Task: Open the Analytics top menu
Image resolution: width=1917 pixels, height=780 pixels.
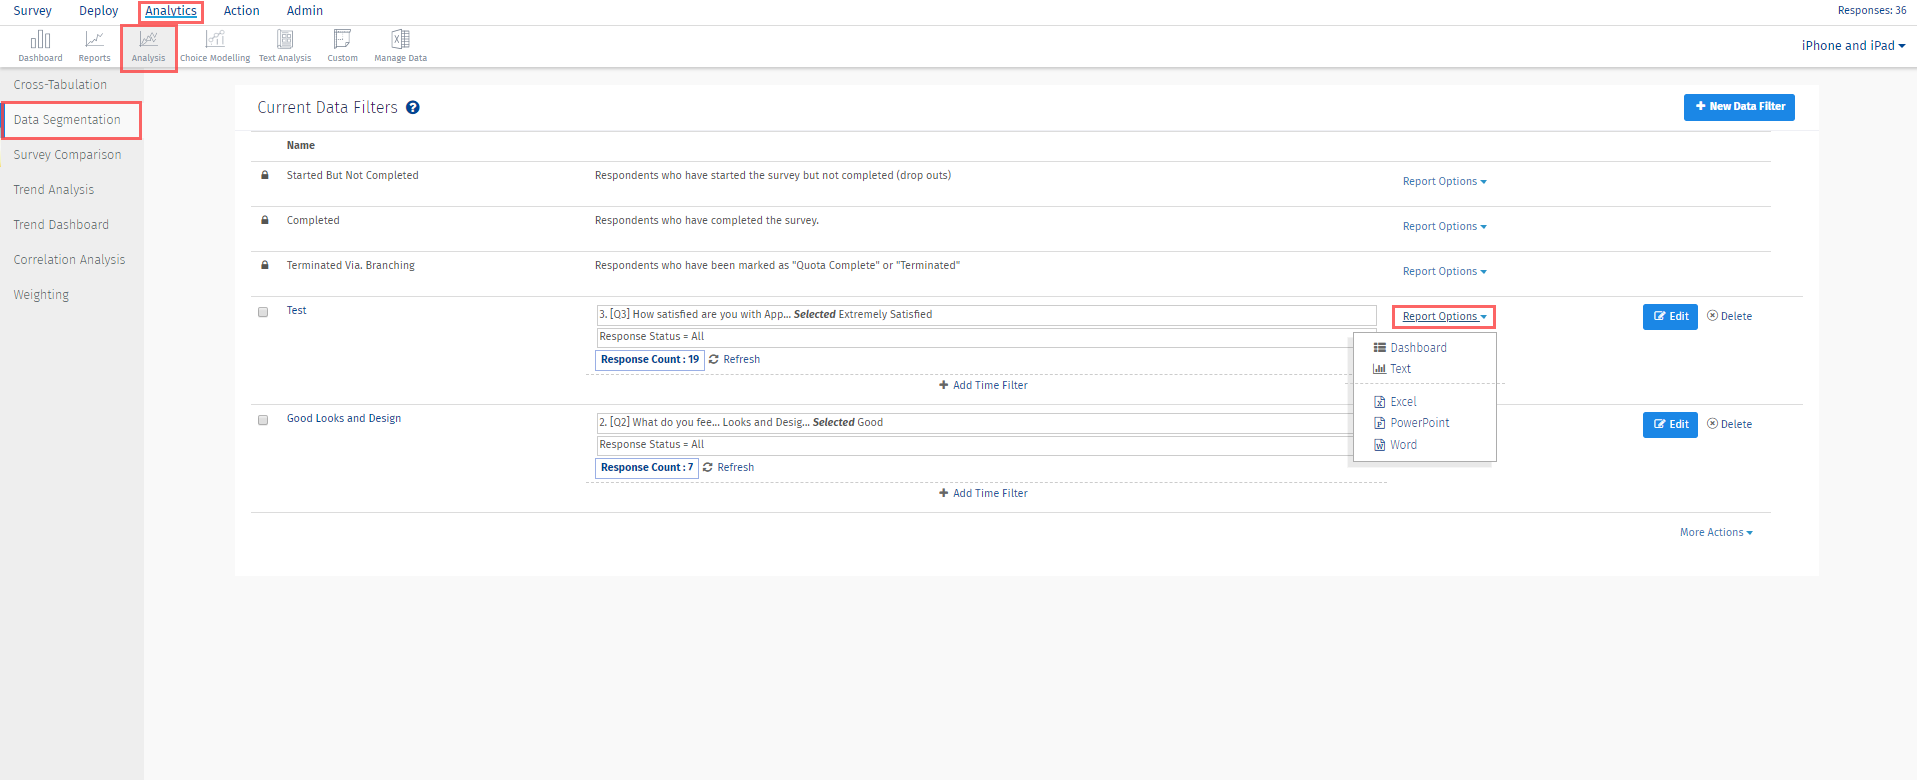Action: [x=171, y=11]
